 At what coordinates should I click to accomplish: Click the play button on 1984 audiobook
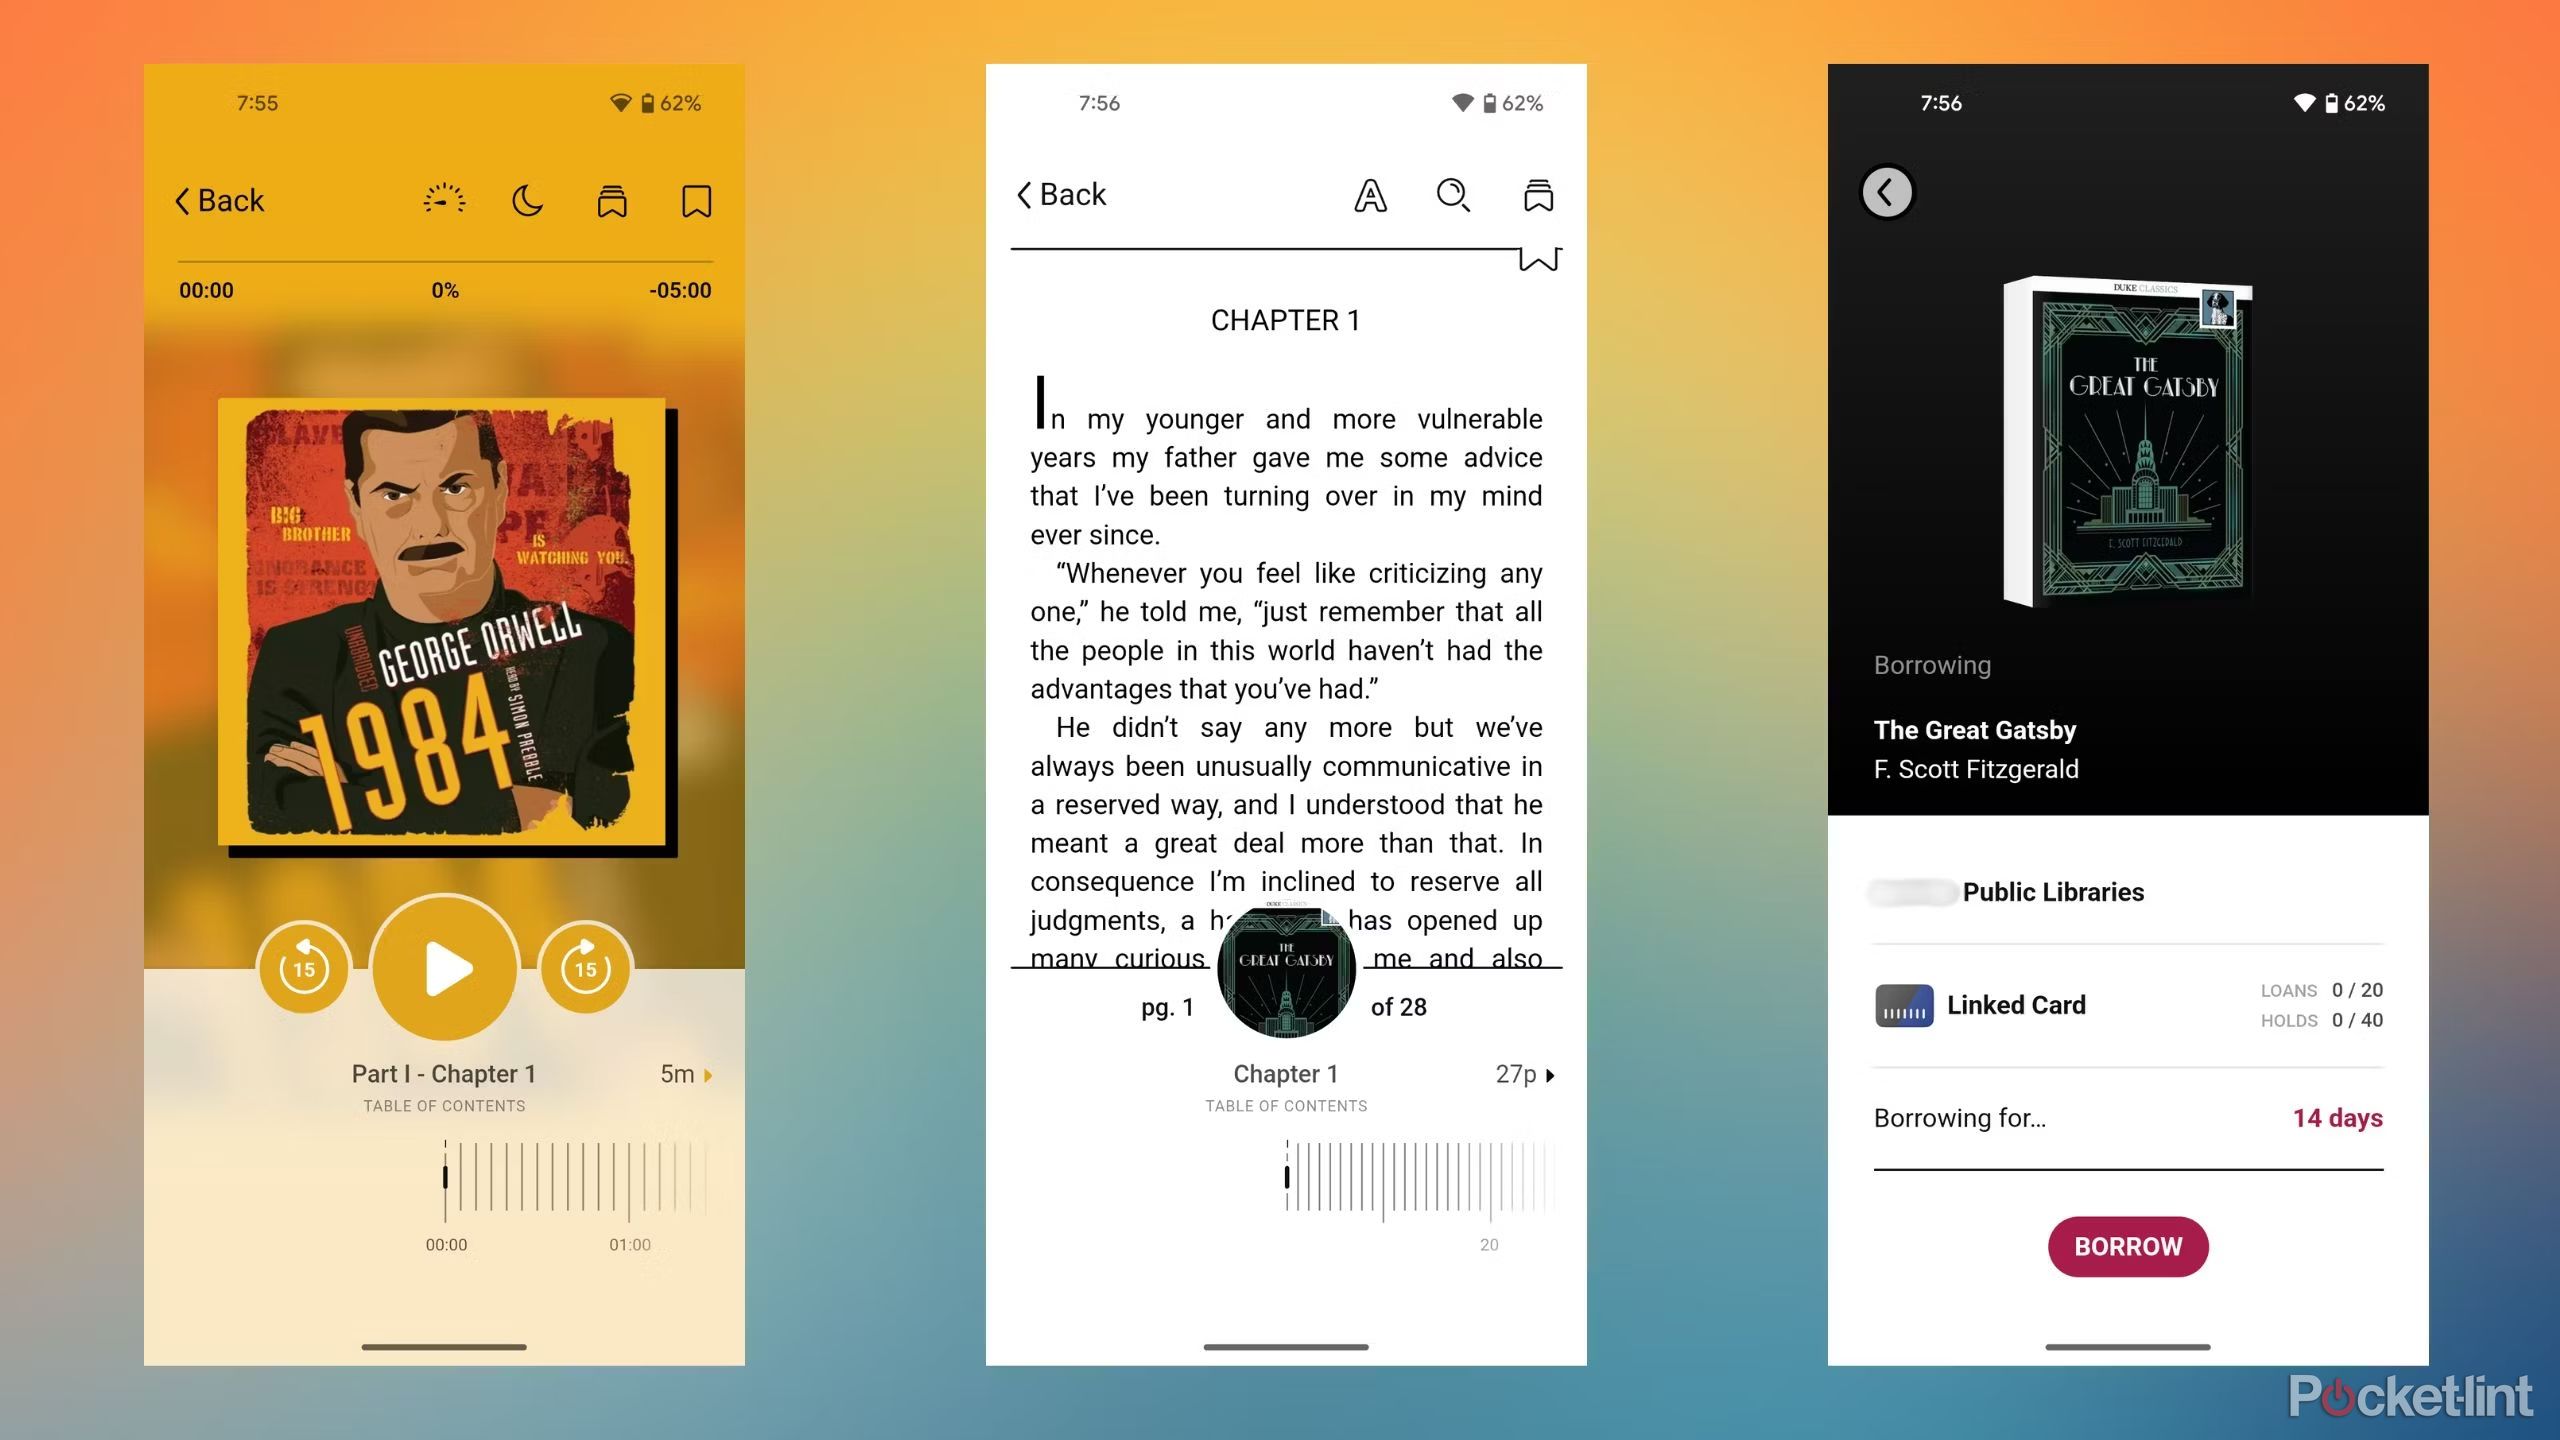pos(445,965)
